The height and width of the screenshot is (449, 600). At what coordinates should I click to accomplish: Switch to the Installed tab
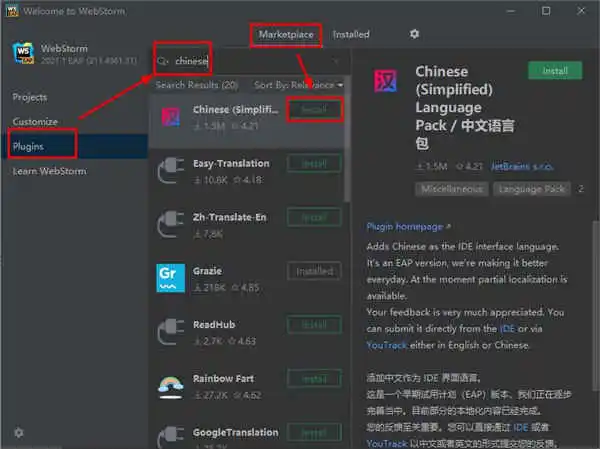tap(351, 34)
